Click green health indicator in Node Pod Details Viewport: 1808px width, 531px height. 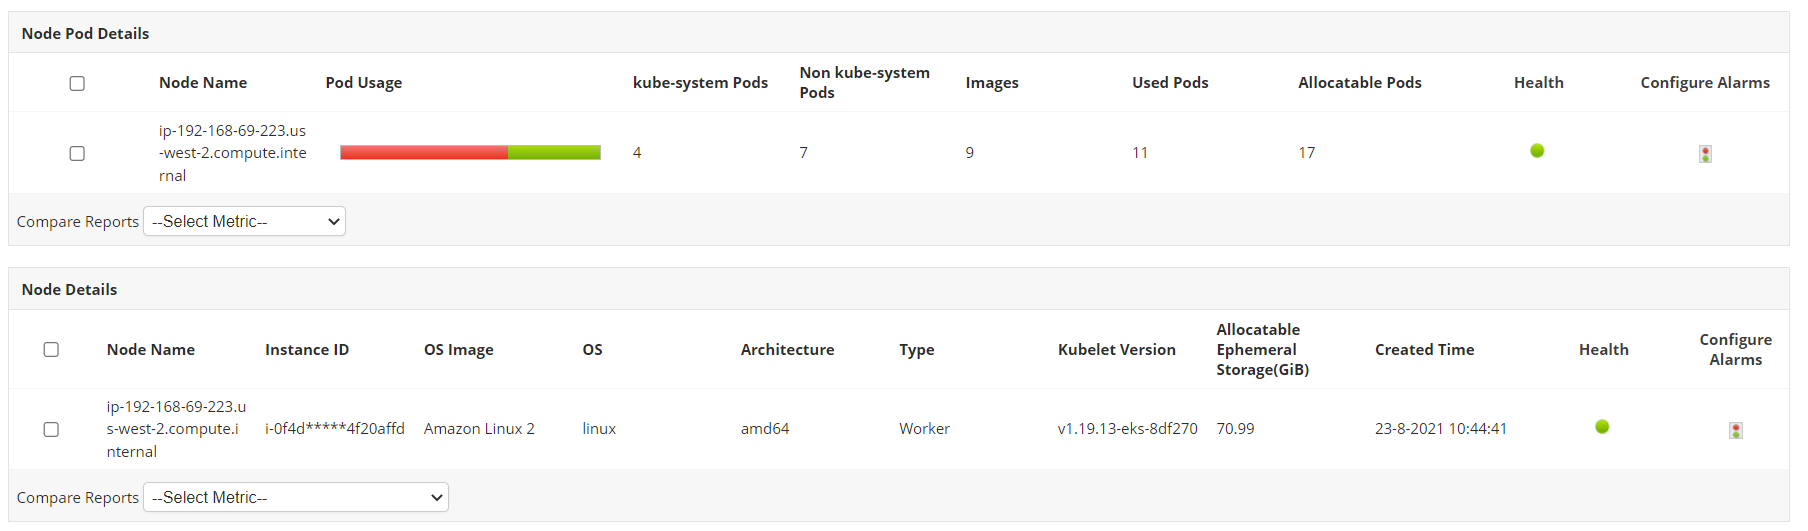[x=1537, y=151]
